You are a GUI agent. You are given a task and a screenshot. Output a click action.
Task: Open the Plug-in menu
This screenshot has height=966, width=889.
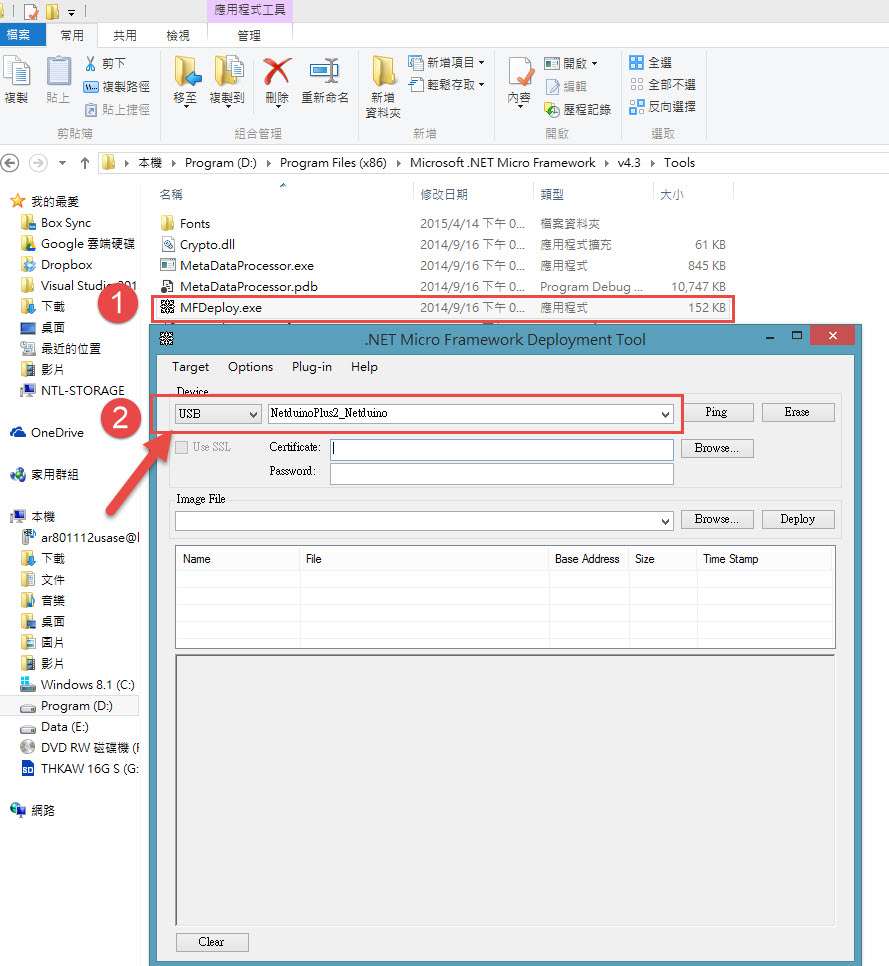tap(312, 367)
